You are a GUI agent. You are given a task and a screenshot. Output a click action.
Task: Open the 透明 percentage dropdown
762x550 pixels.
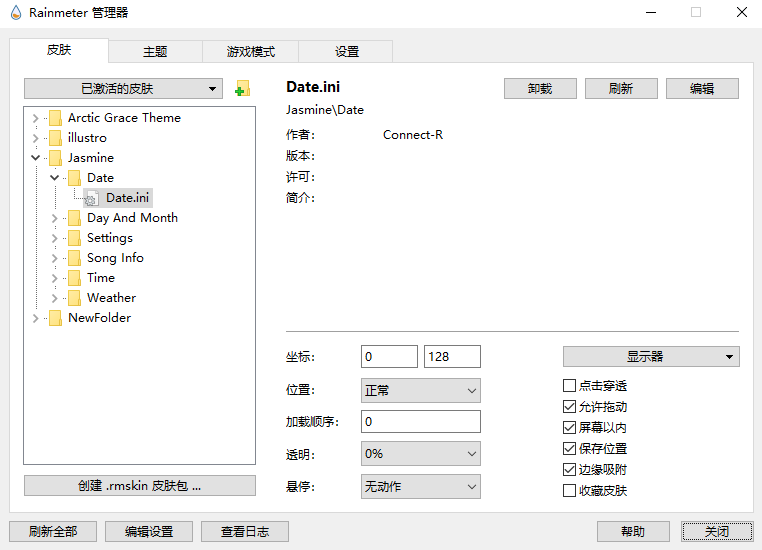[420, 453]
